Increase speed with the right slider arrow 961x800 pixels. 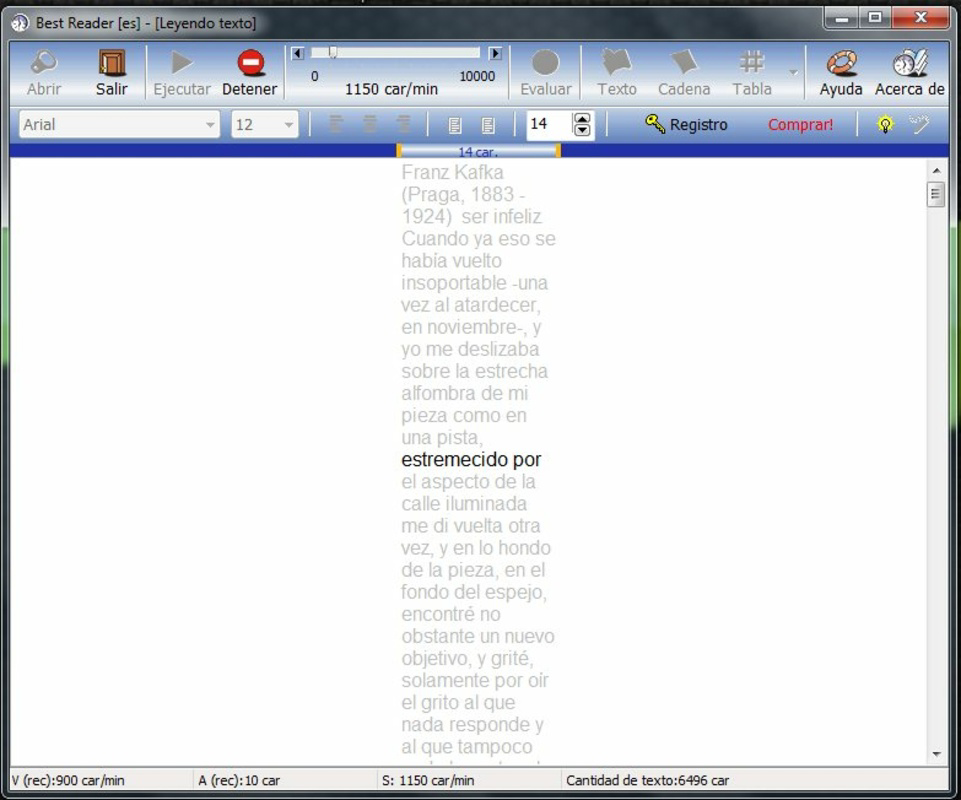tap(495, 53)
